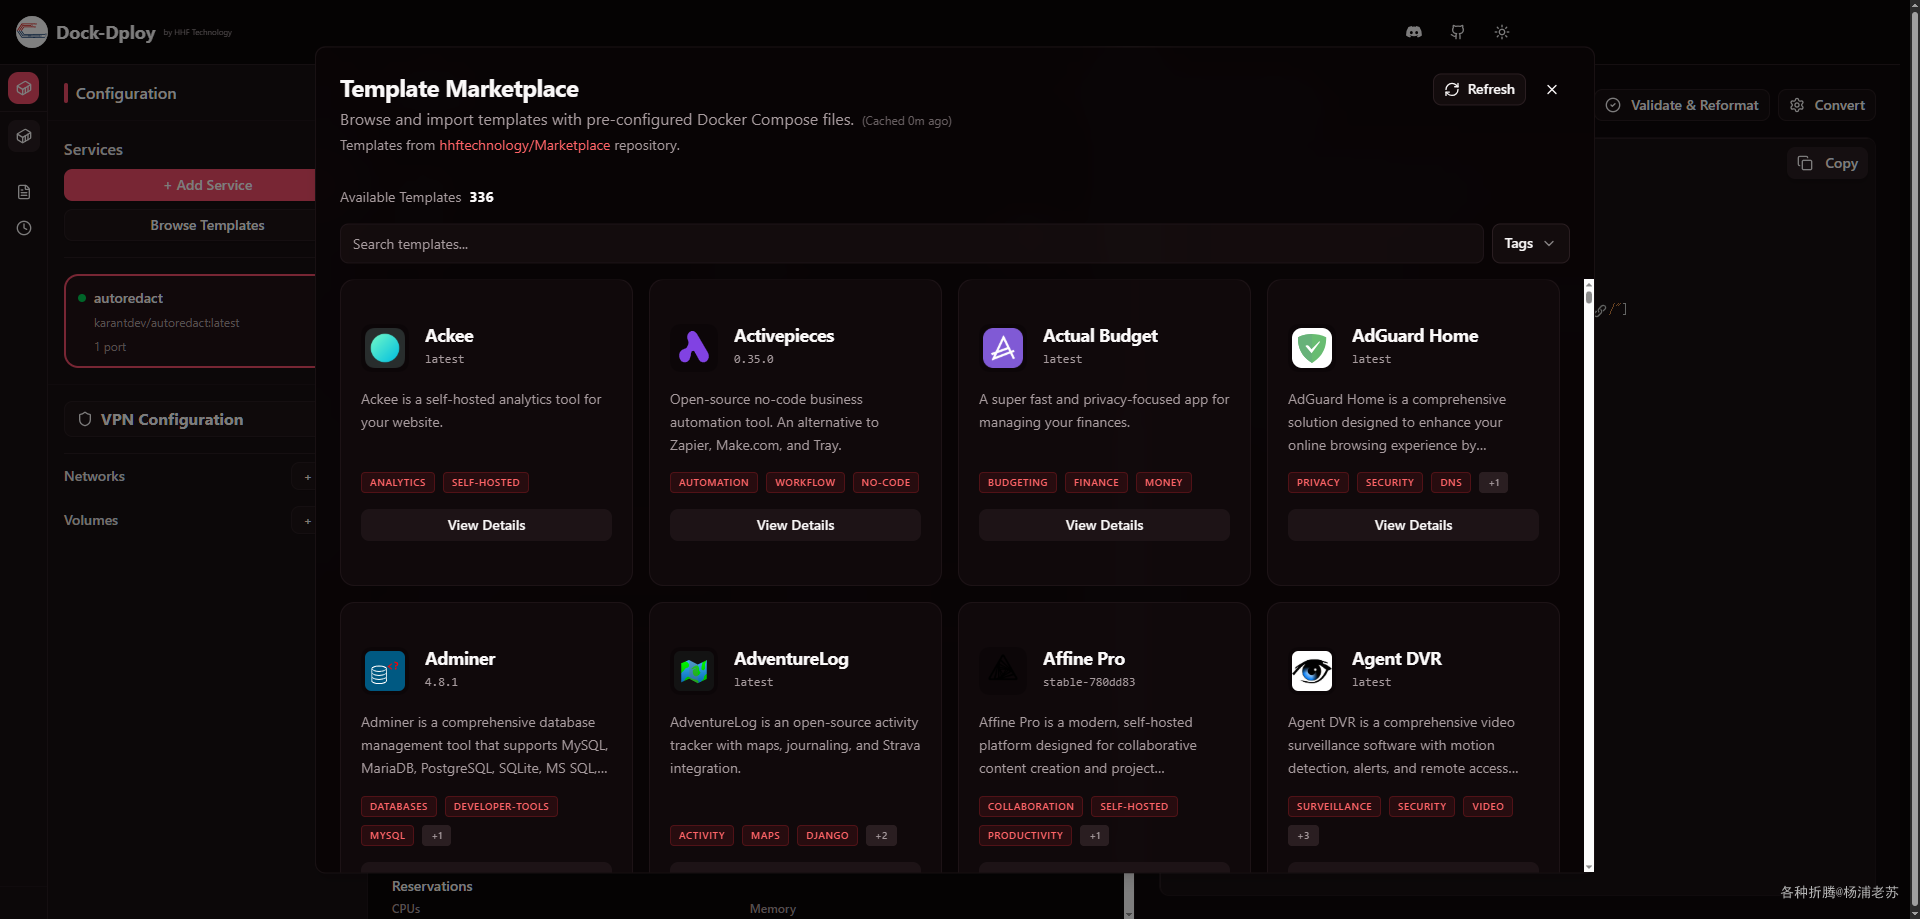Close the Template Marketplace dialog
This screenshot has width=1920, height=919.
pos(1552,89)
